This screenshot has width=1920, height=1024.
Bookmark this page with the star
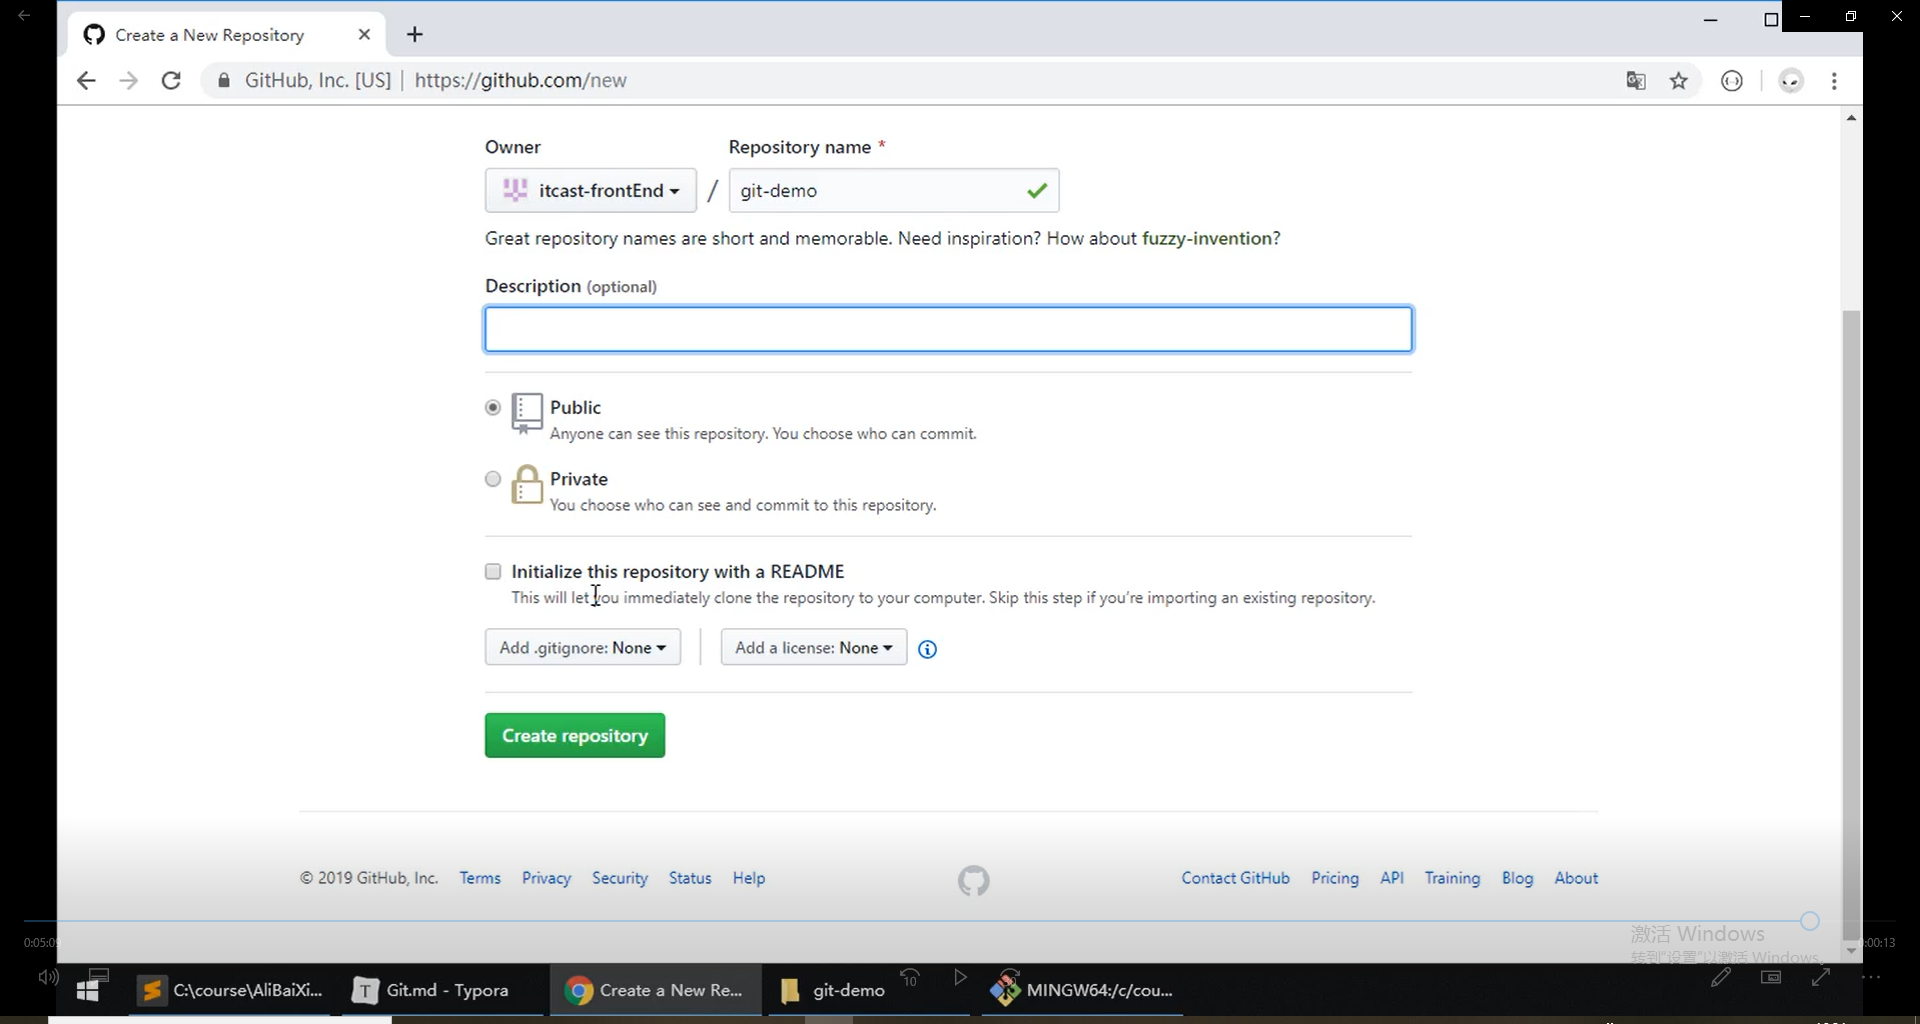point(1679,81)
